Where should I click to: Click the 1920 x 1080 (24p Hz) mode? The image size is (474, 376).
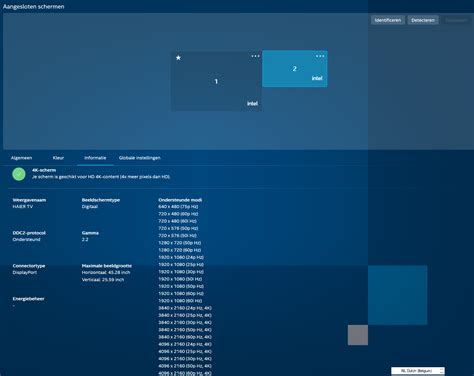point(181,257)
